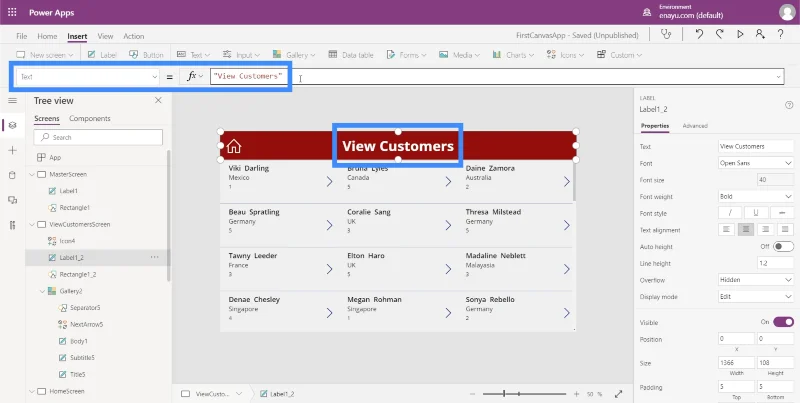Zoom in with the plus icon
This screenshot has width=800, height=403.
[577, 394]
